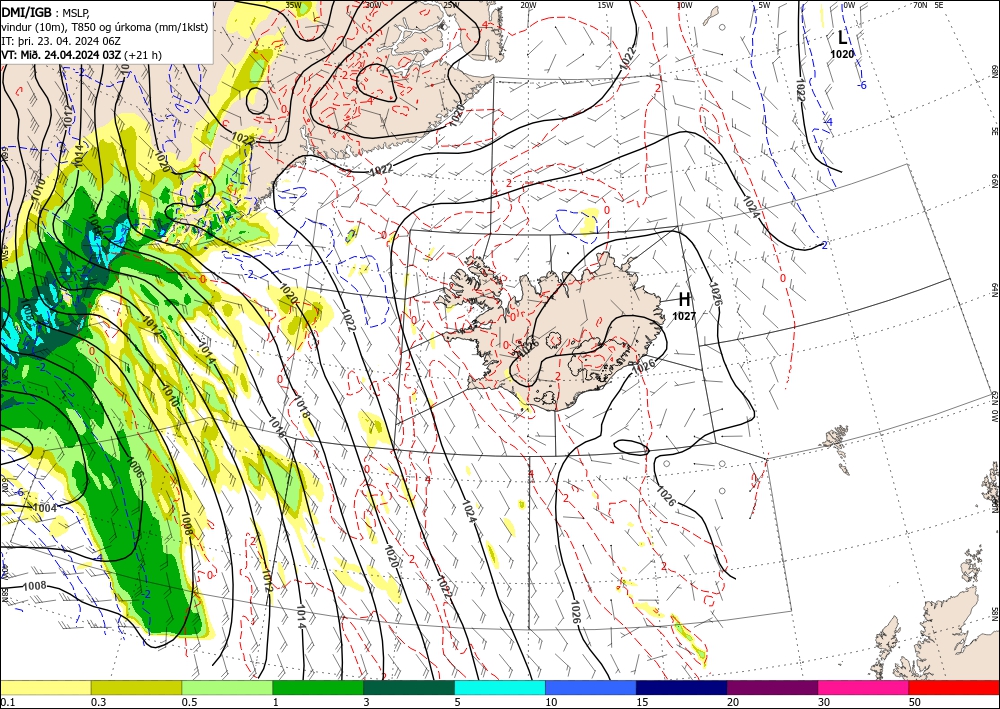Click the '1016' isobar label
This screenshot has height=709, width=1000.
[276, 426]
